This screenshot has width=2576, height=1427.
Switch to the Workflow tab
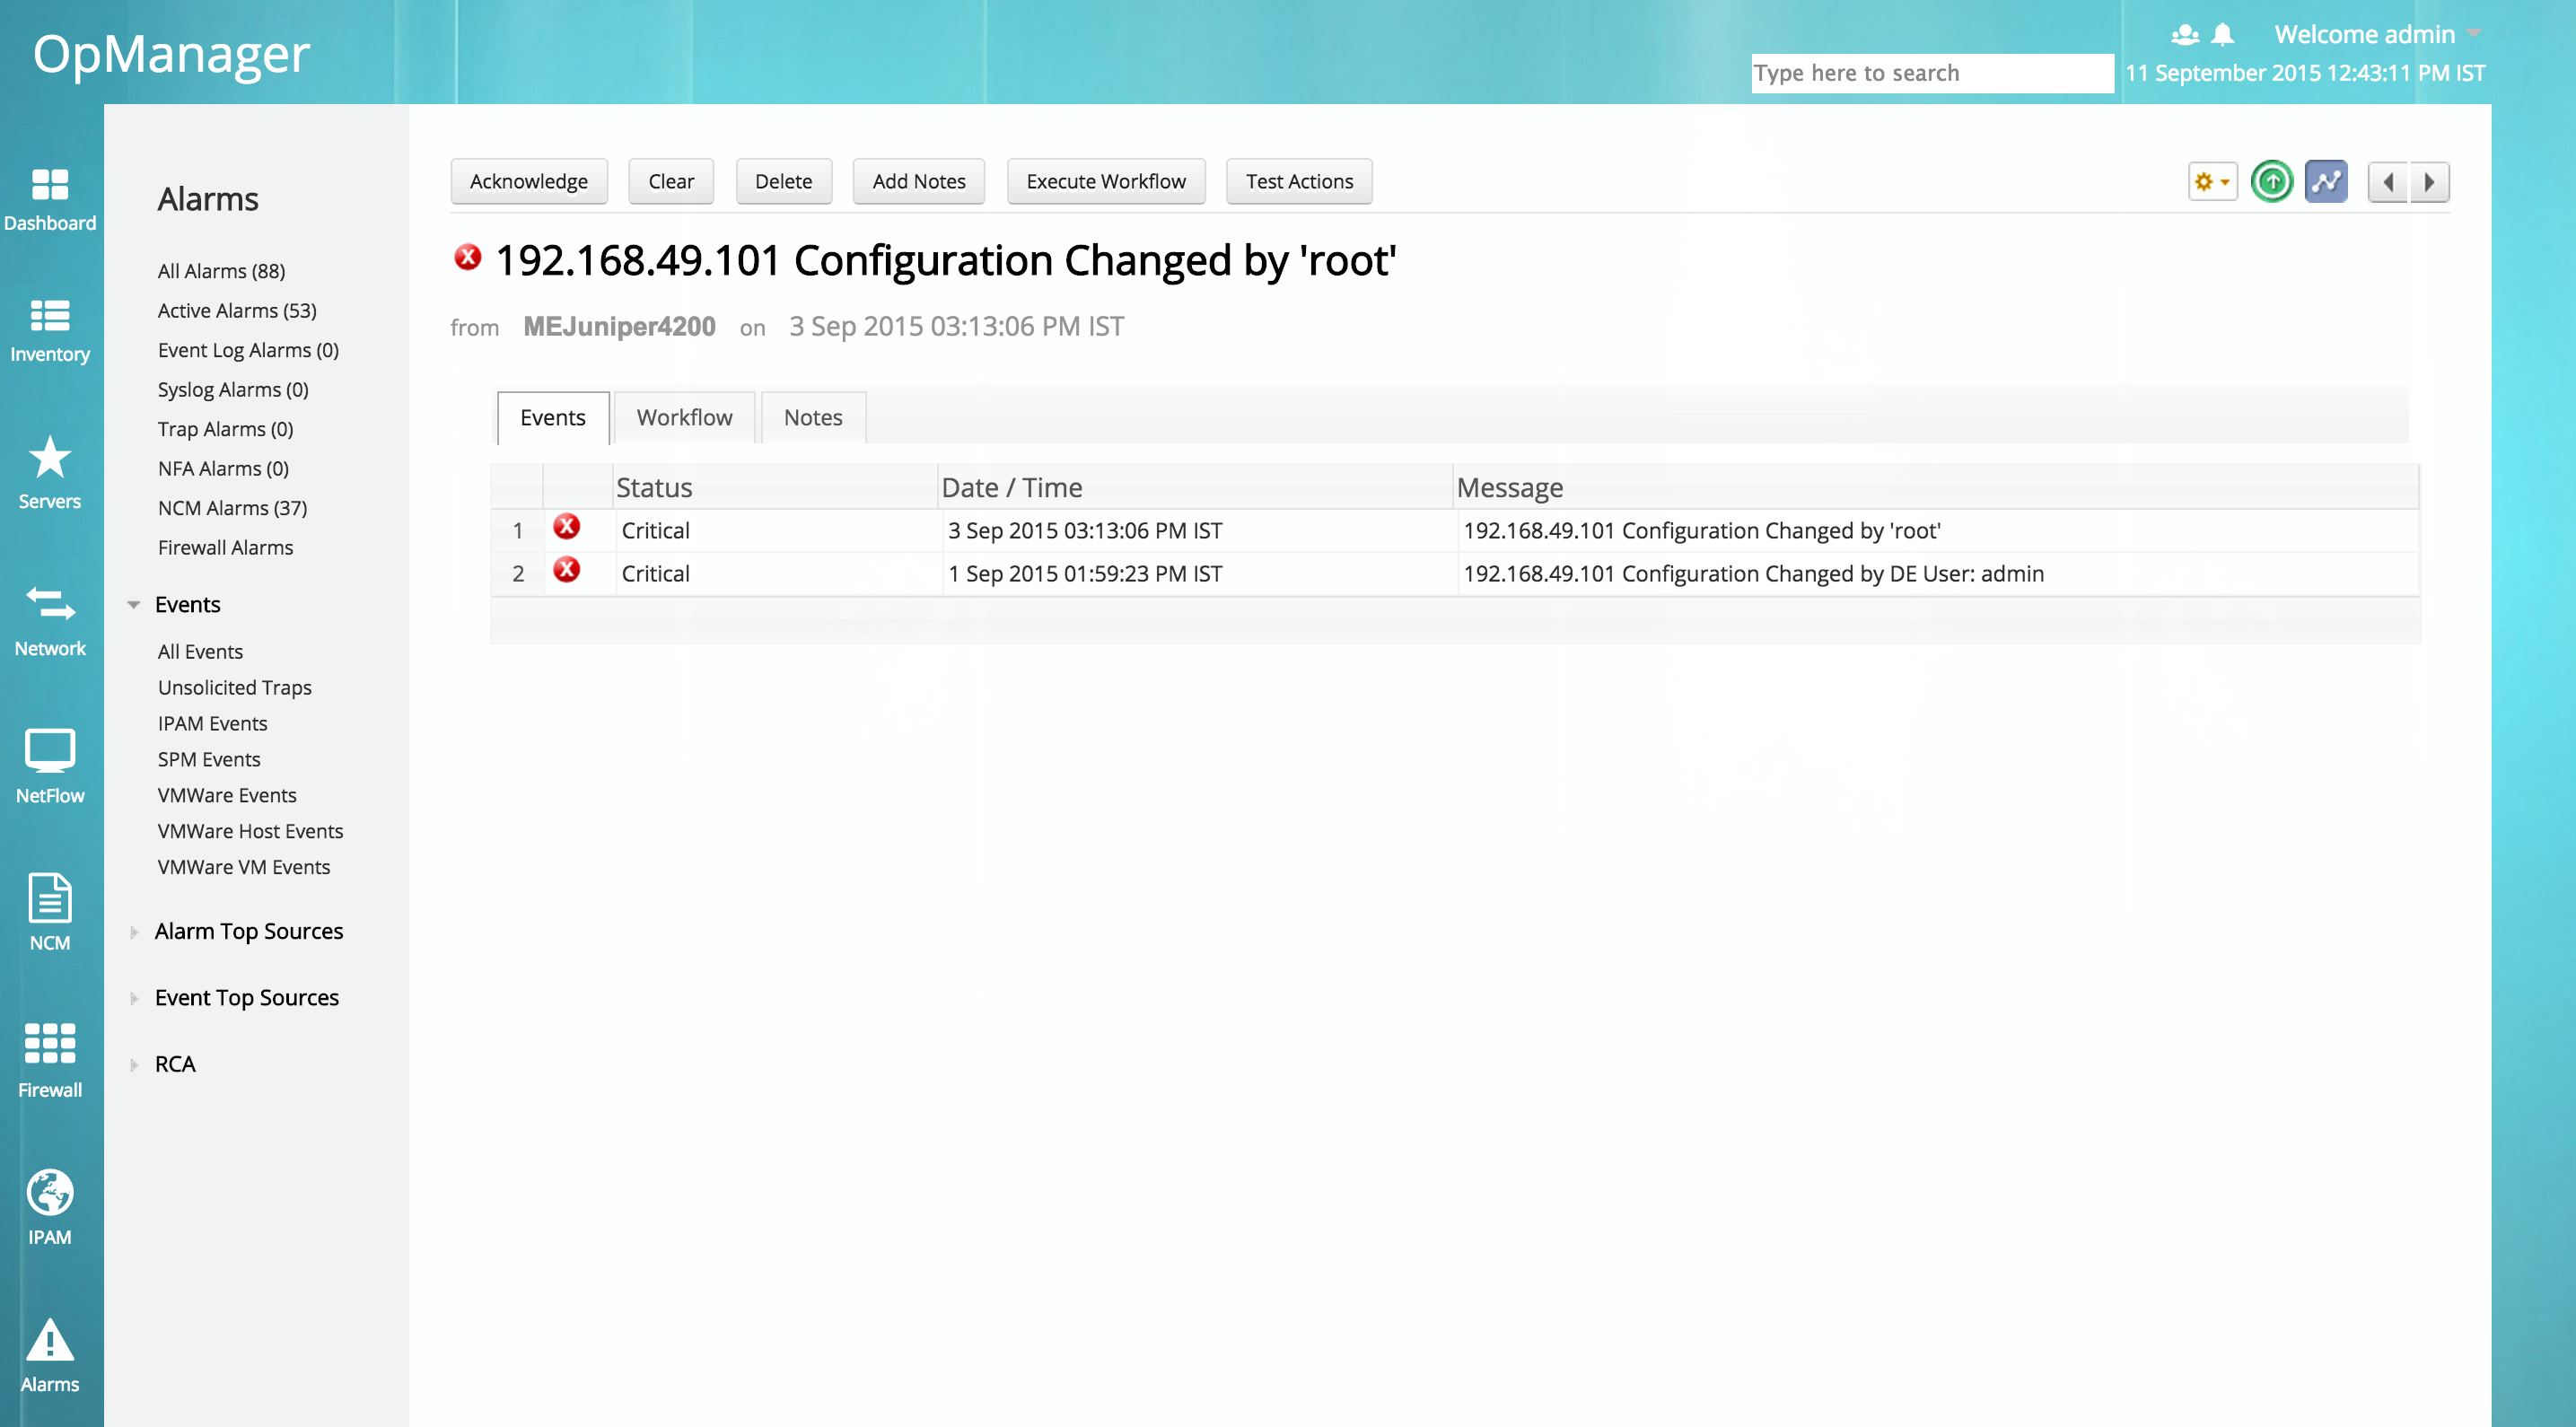click(x=684, y=417)
